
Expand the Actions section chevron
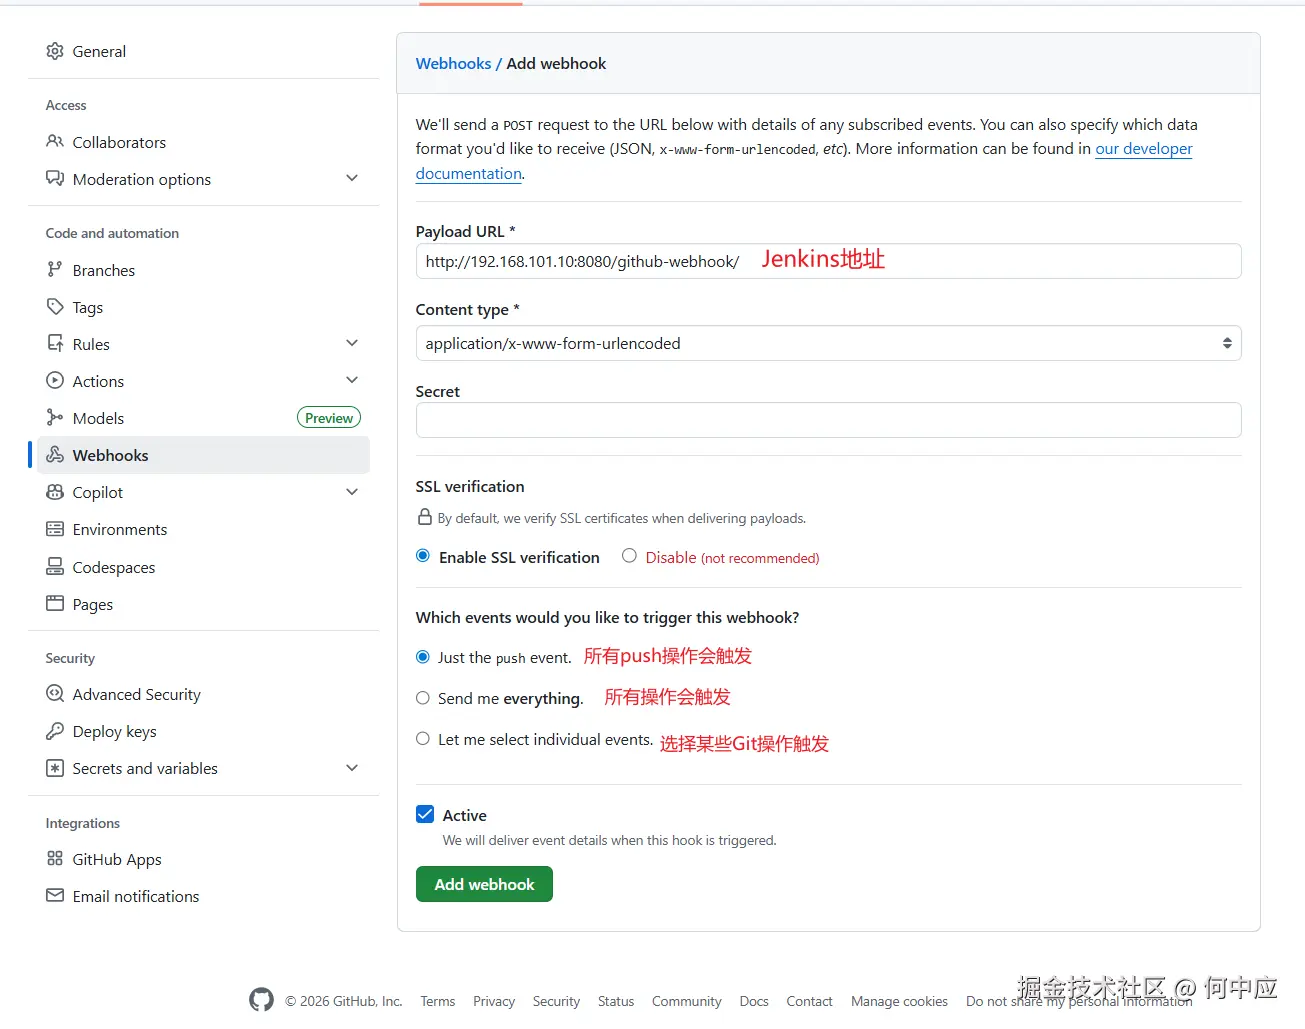tap(352, 380)
